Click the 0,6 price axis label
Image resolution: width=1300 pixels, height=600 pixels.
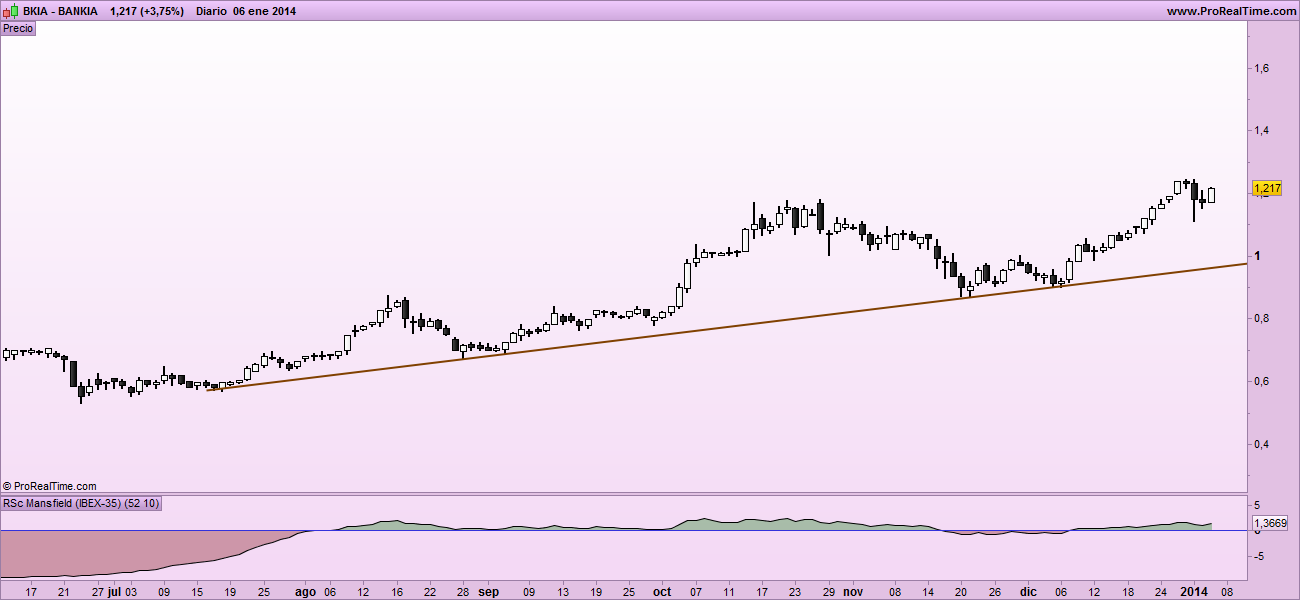(x=1261, y=381)
